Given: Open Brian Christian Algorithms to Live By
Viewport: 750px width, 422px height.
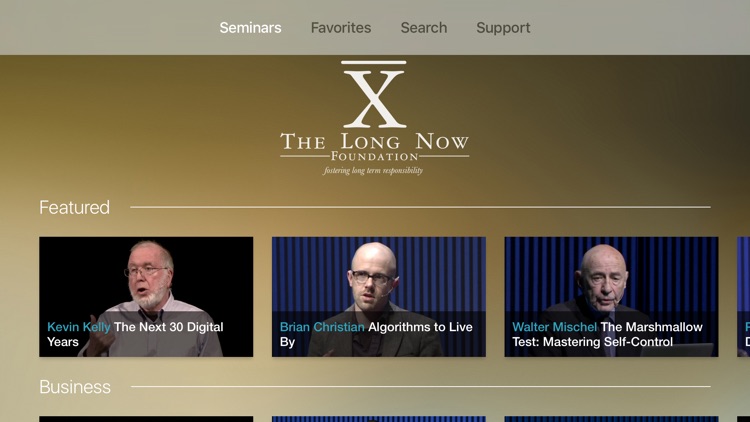Looking at the screenshot, I should (x=379, y=297).
